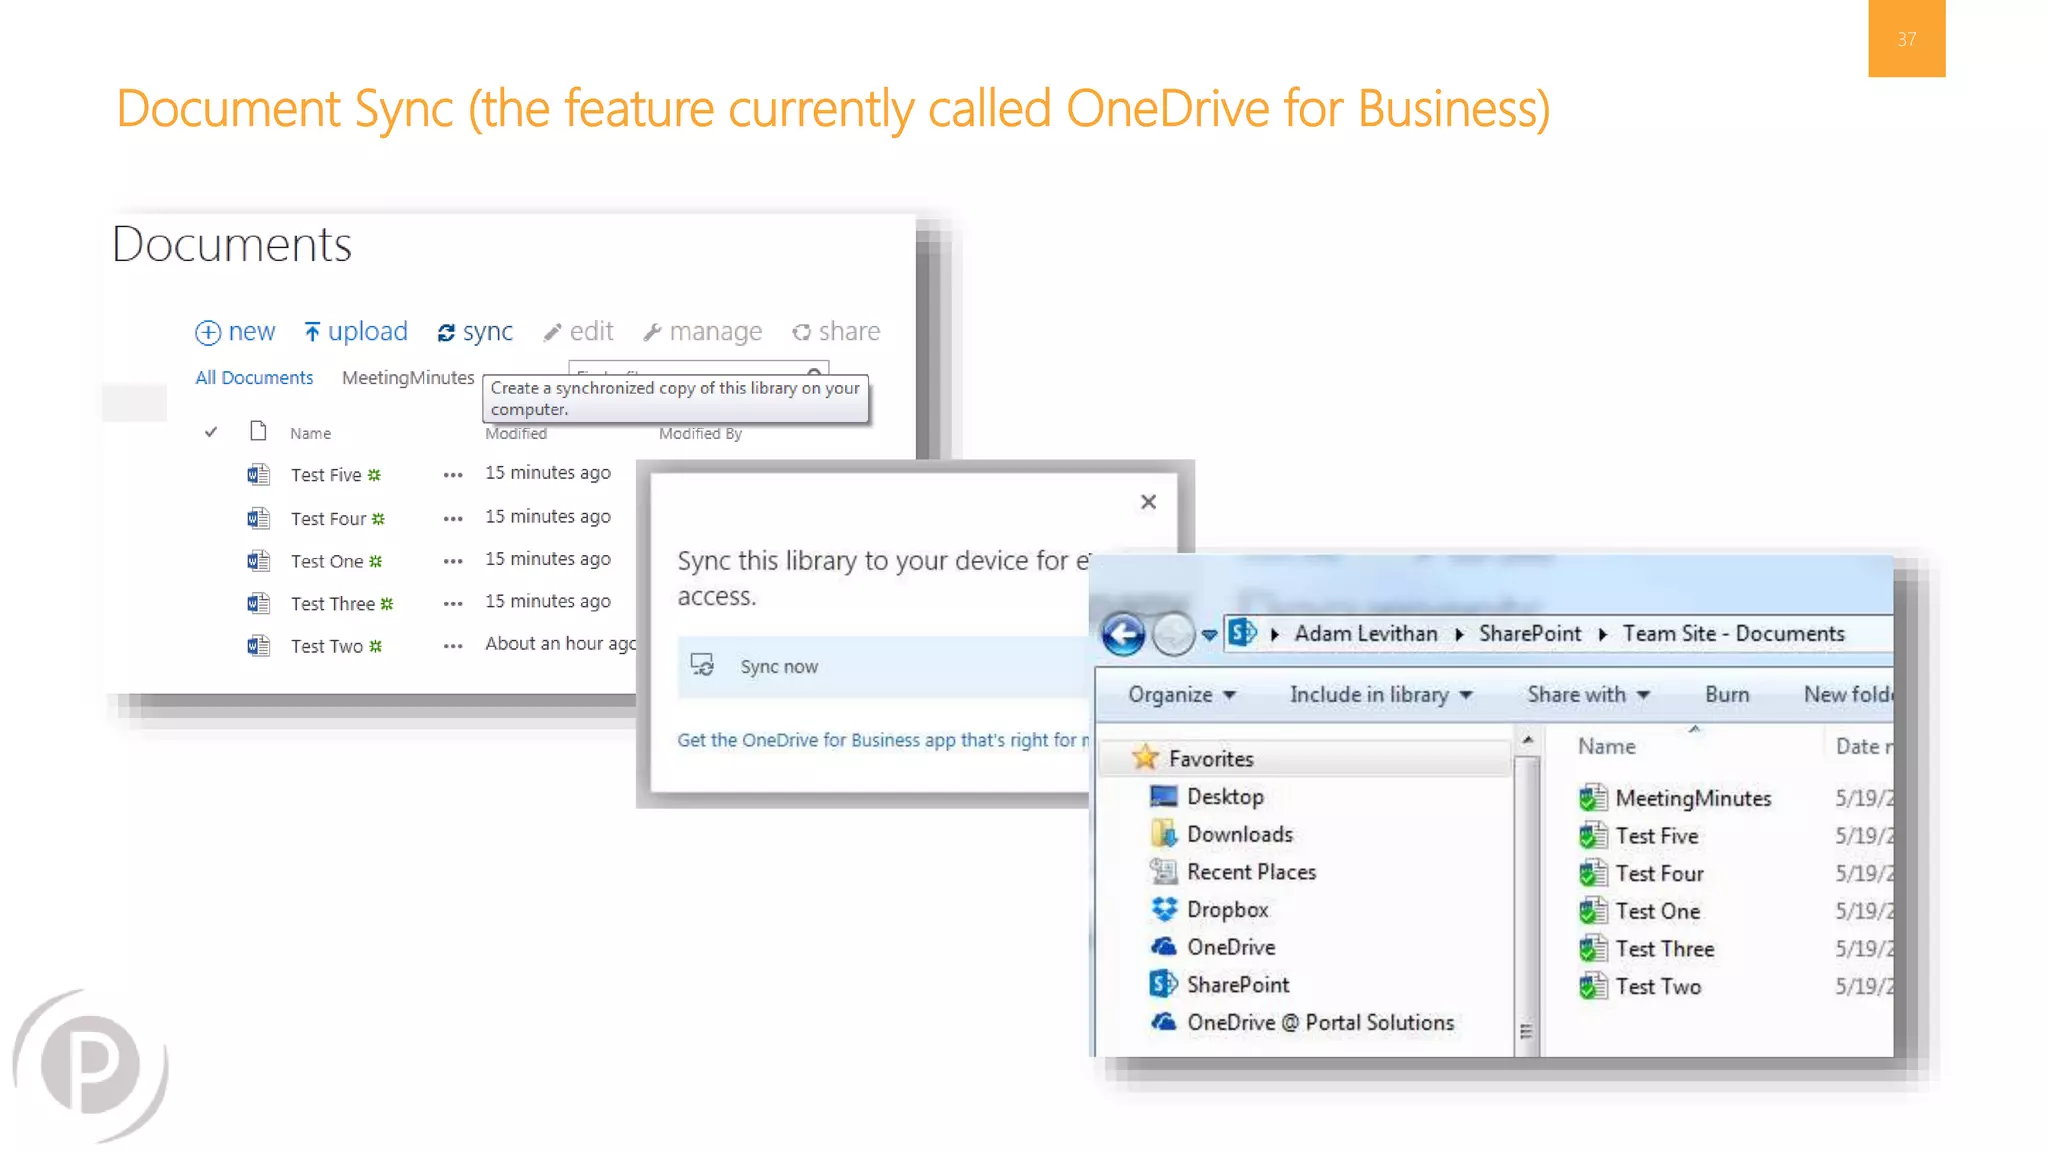Viewport: 2048px width, 1152px height.
Task: Open ellipsis menu for Test Three
Action: pyautogui.click(x=453, y=604)
